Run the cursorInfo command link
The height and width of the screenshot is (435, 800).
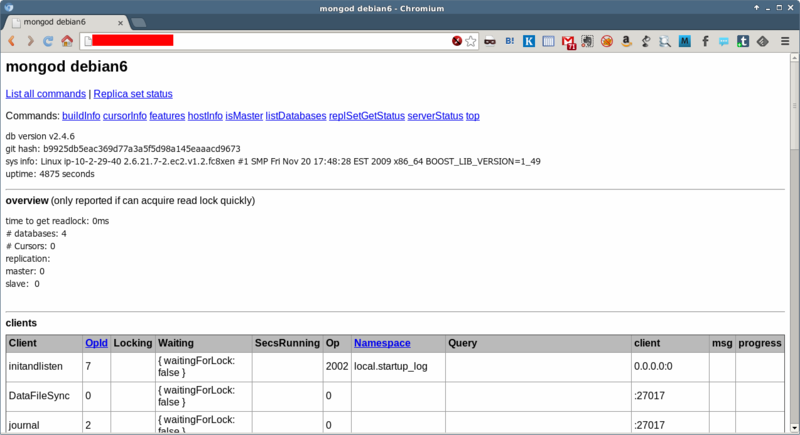click(x=124, y=116)
